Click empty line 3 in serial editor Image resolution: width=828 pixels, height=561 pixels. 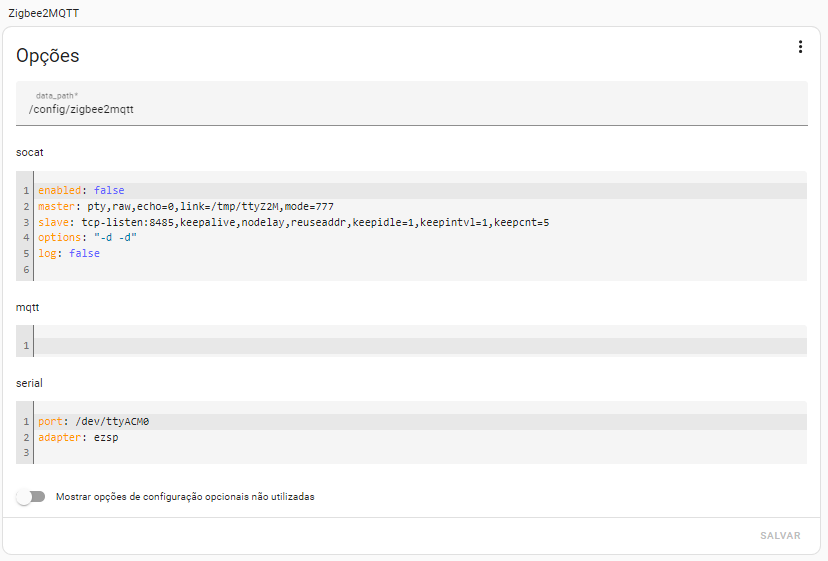[x=420, y=452]
